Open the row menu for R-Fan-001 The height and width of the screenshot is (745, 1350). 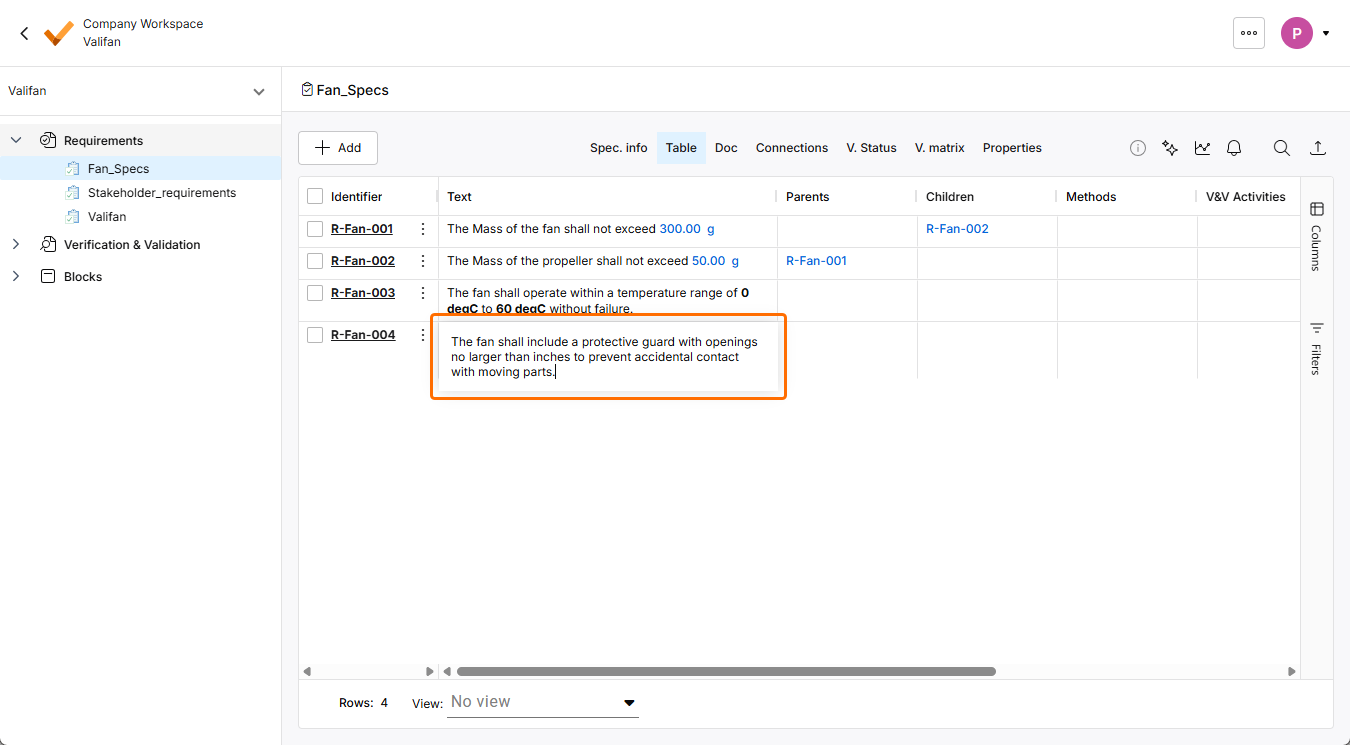(423, 229)
